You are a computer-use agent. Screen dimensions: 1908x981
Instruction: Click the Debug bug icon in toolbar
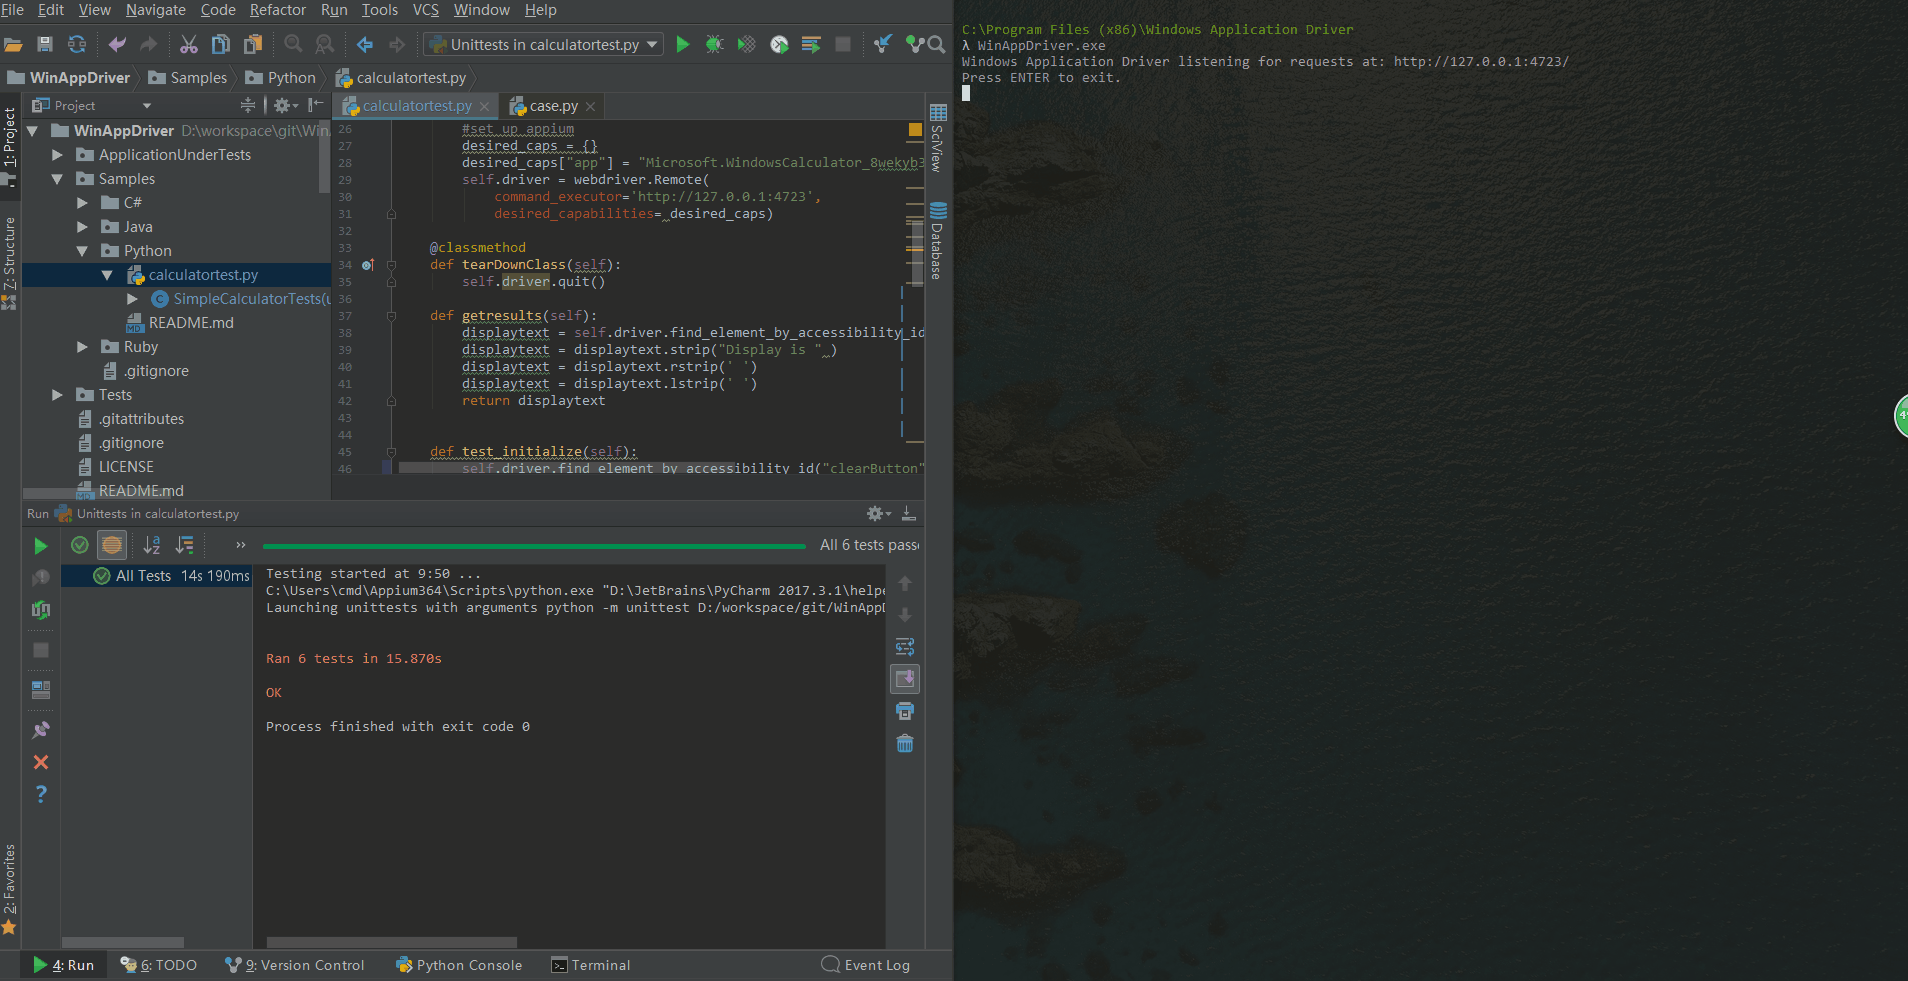pos(714,44)
